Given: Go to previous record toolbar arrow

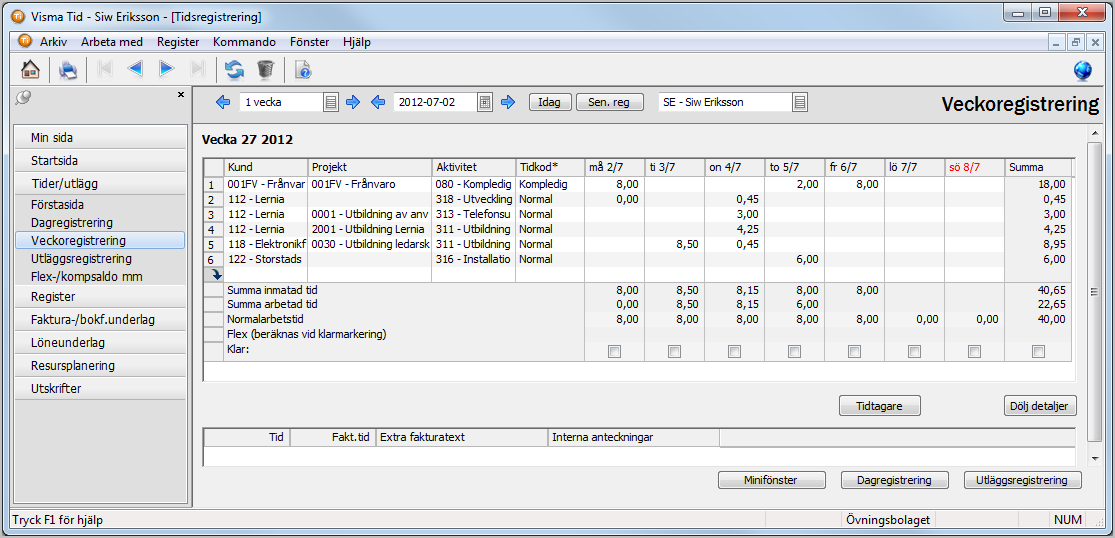Looking at the screenshot, I should coord(135,69).
